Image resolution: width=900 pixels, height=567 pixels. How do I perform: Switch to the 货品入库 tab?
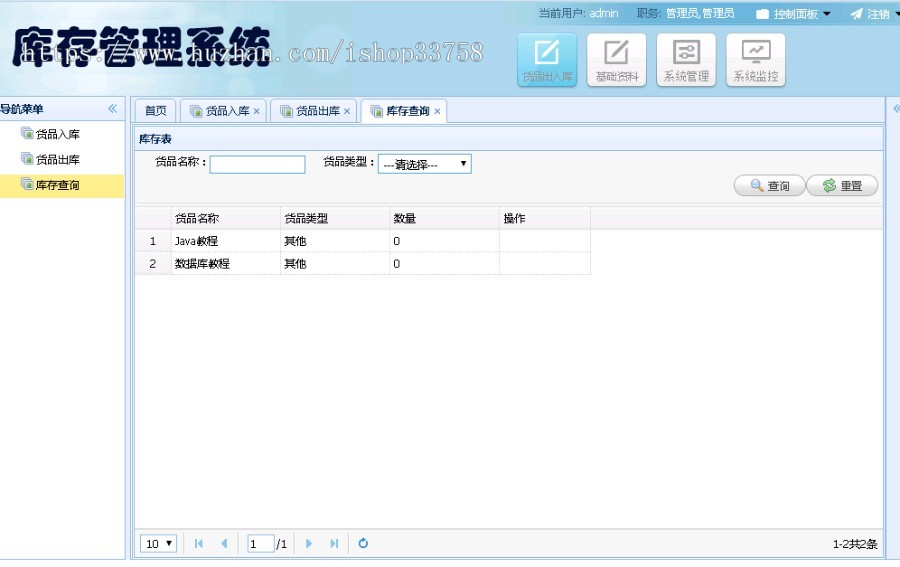223,111
